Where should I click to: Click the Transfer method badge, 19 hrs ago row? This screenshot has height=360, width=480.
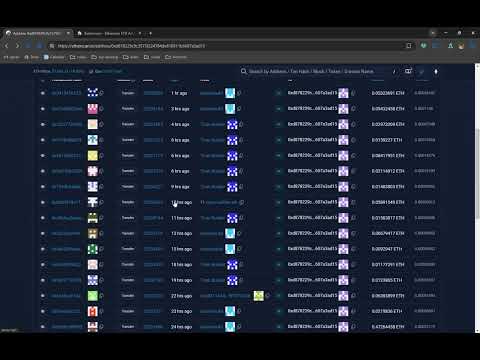128,280
